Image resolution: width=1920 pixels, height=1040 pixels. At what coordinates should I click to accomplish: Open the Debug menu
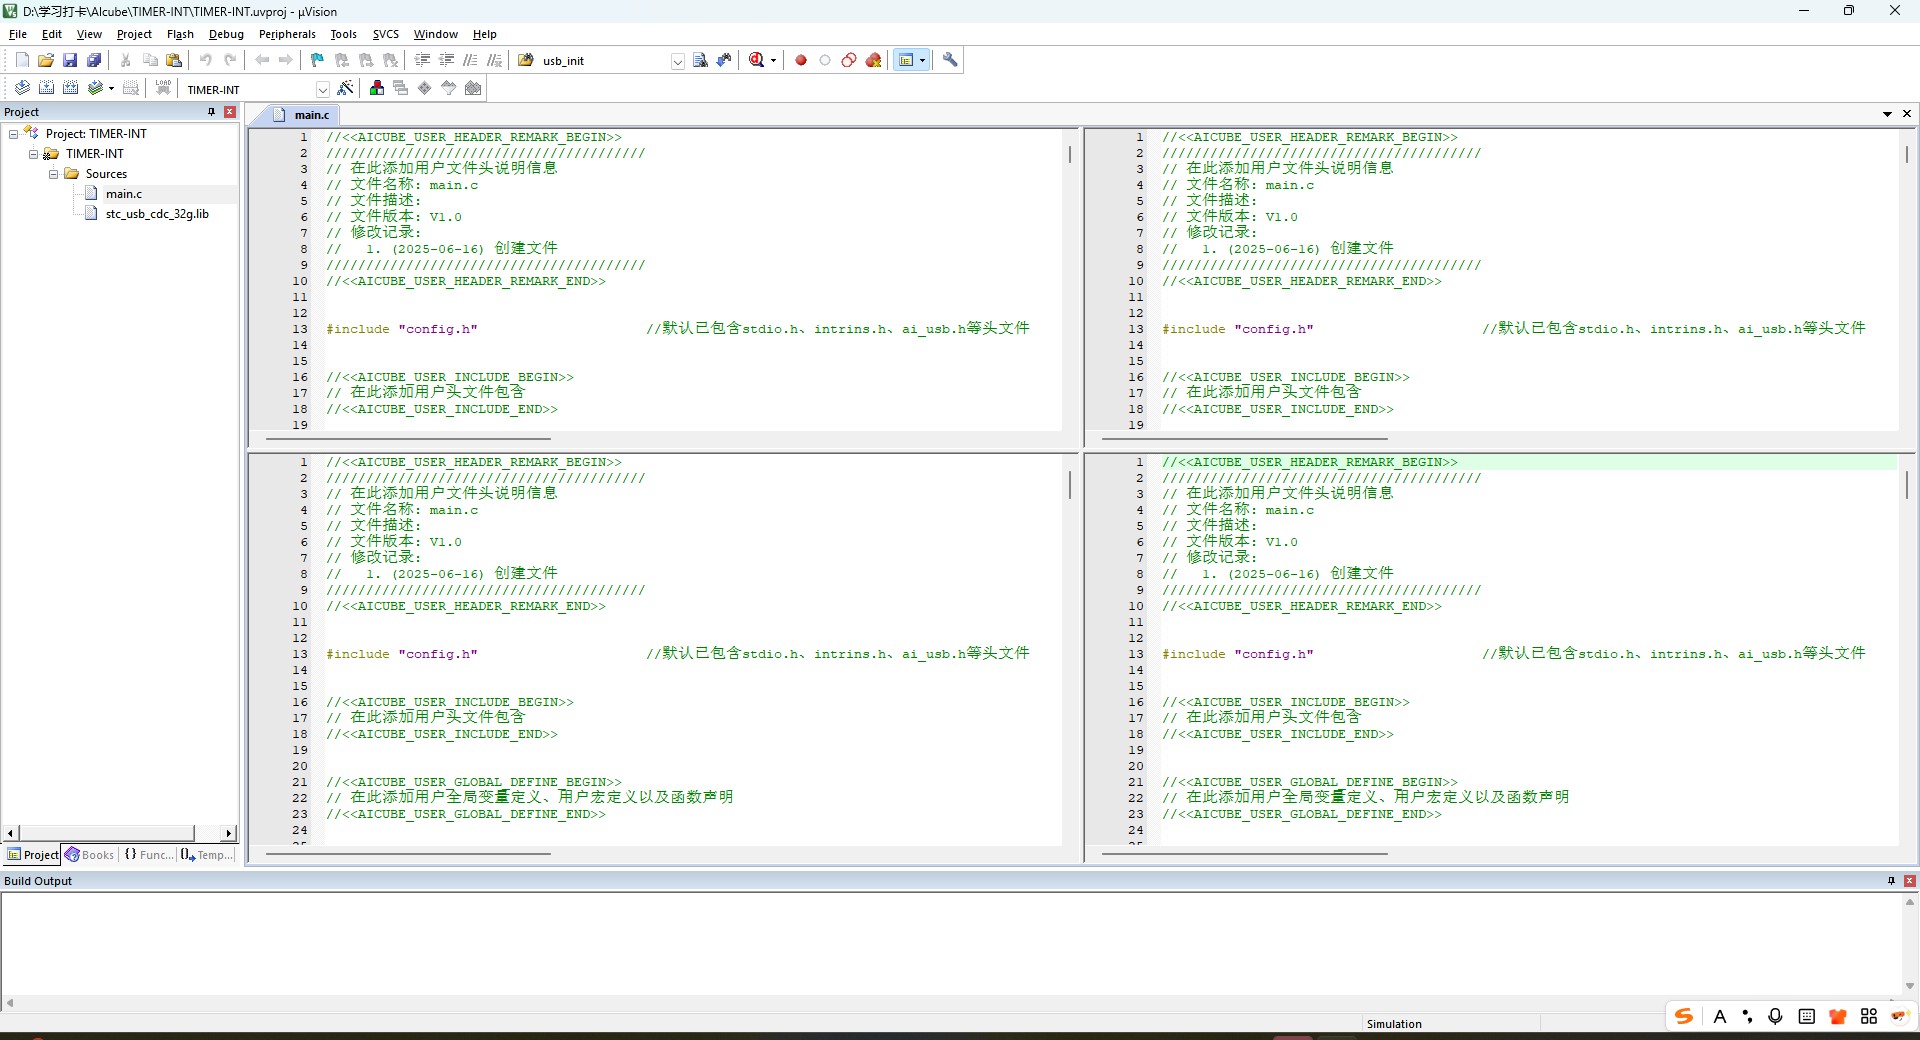[x=226, y=34]
